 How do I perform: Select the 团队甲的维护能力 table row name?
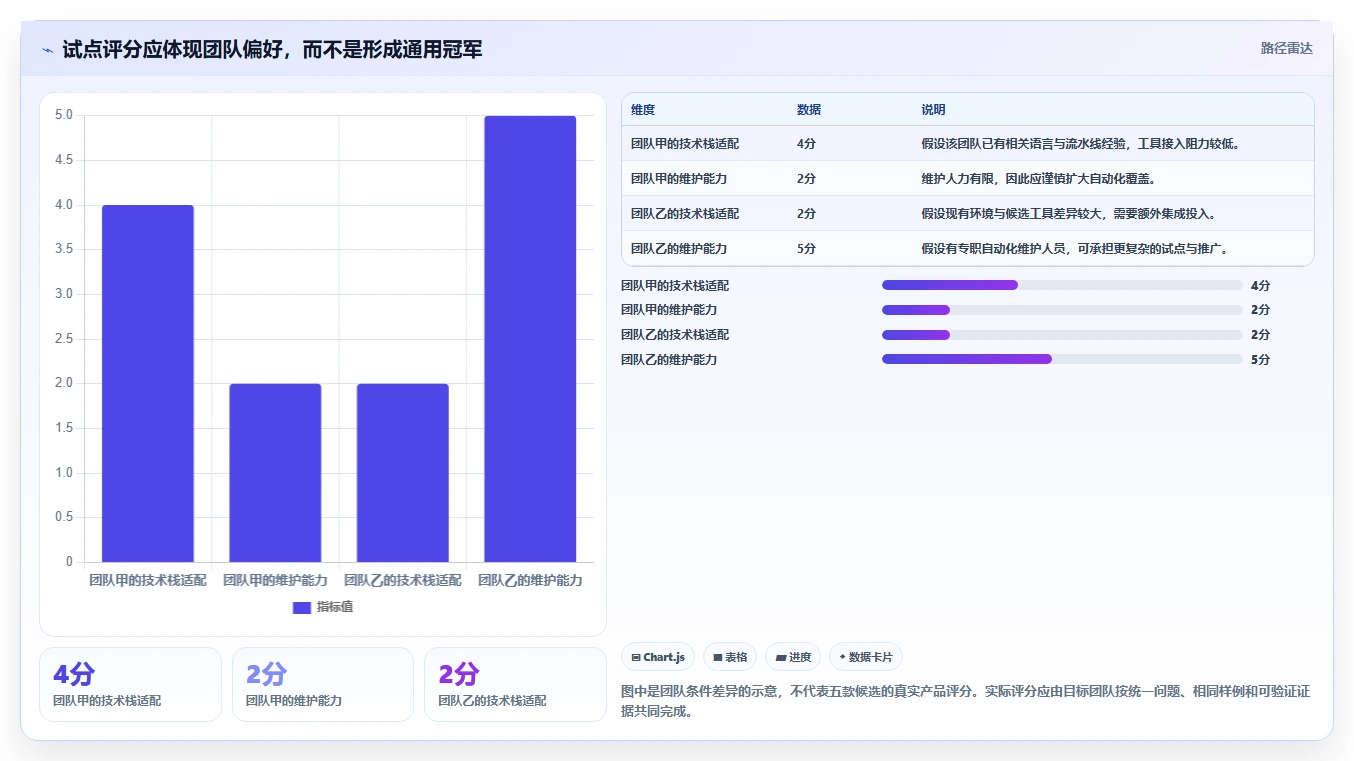point(679,179)
